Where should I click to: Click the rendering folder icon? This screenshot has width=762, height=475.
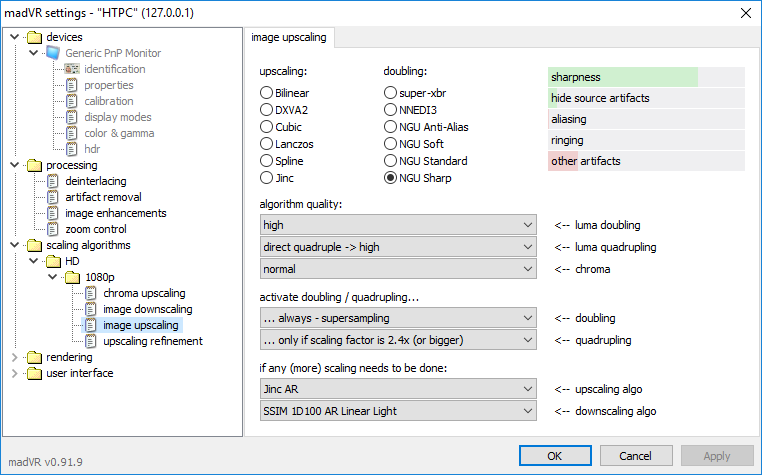34,357
